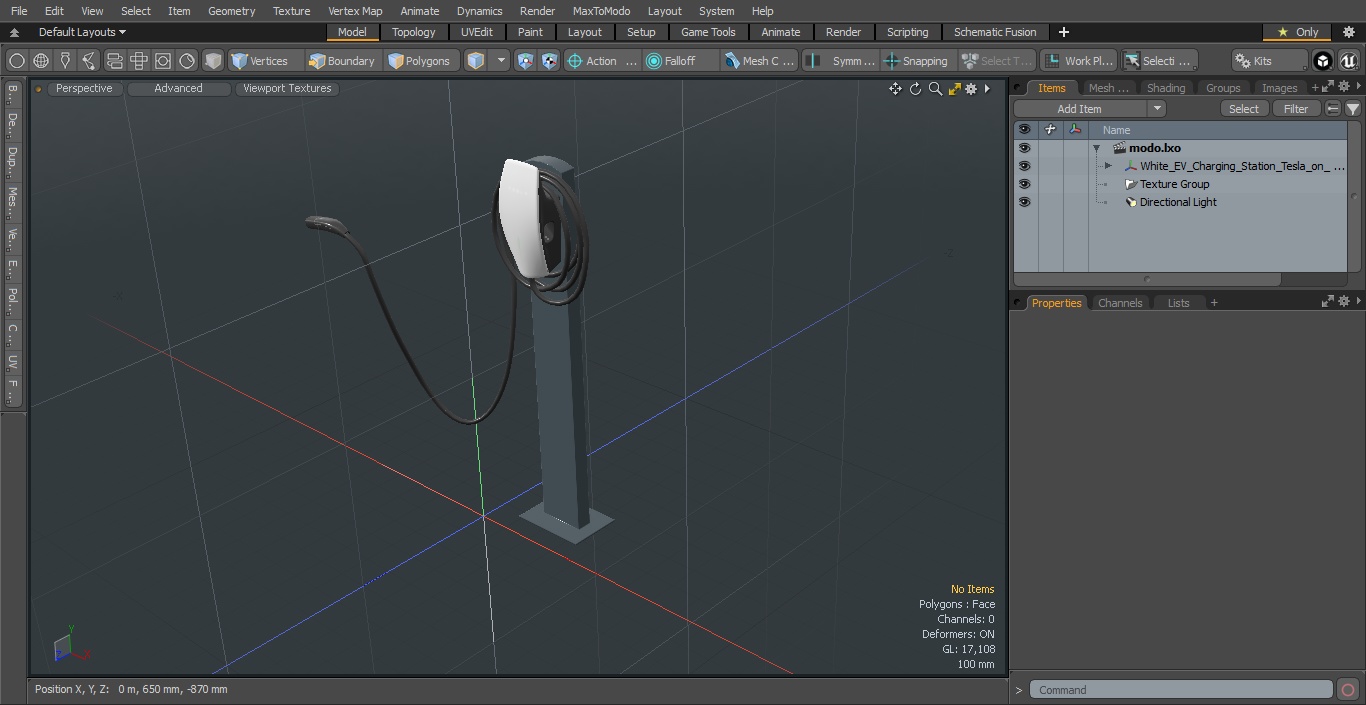Click the viewport rotate icon
The height and width of the screenshot is (705, 1366).
click(x=915, y=89)
